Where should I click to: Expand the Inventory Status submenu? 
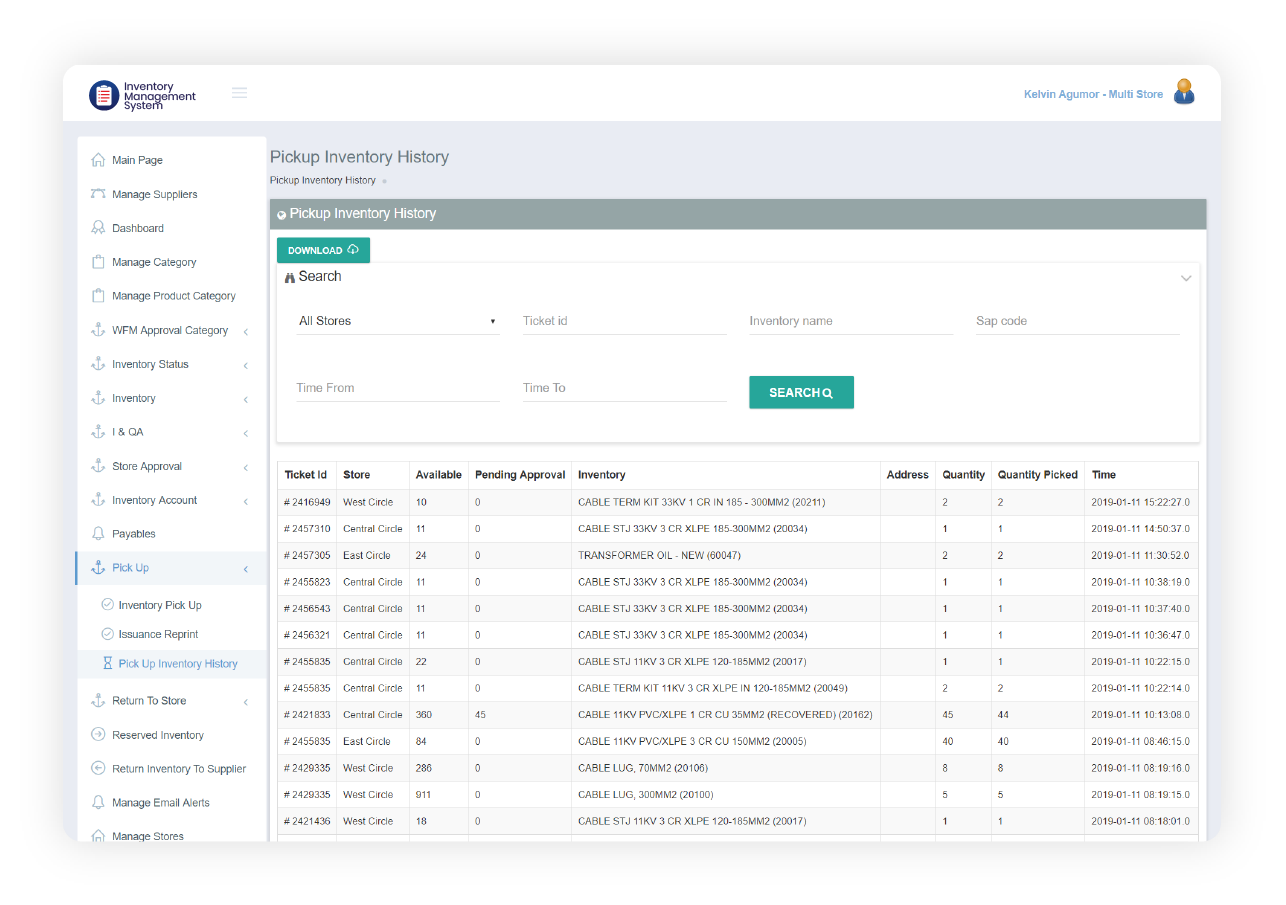(x=245, y=365)
